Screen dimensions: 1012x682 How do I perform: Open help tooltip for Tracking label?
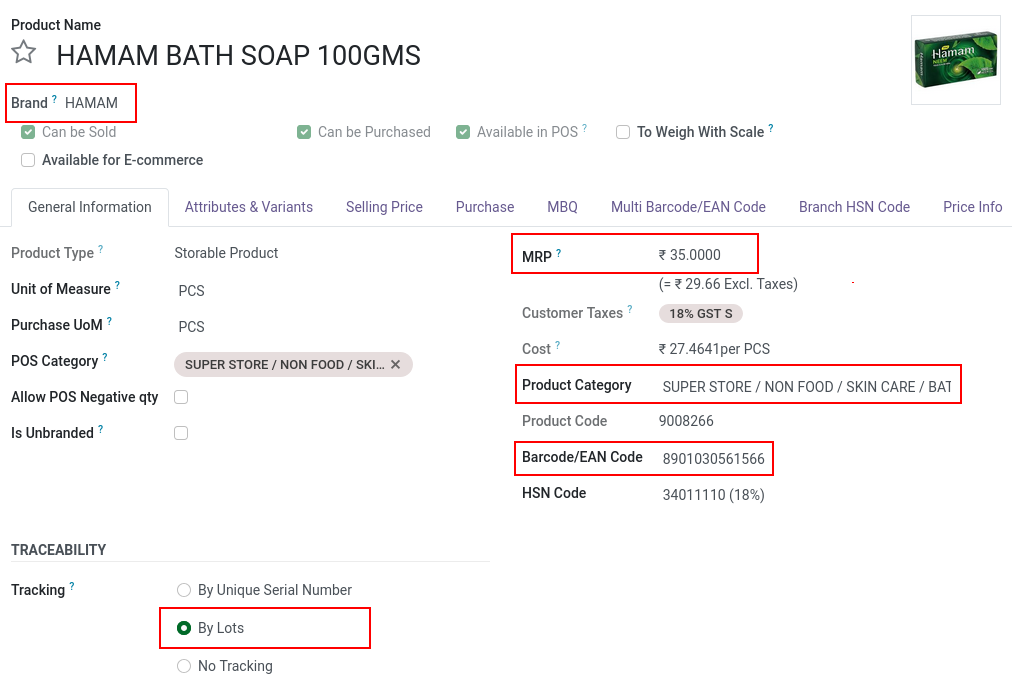coord(72,586)
